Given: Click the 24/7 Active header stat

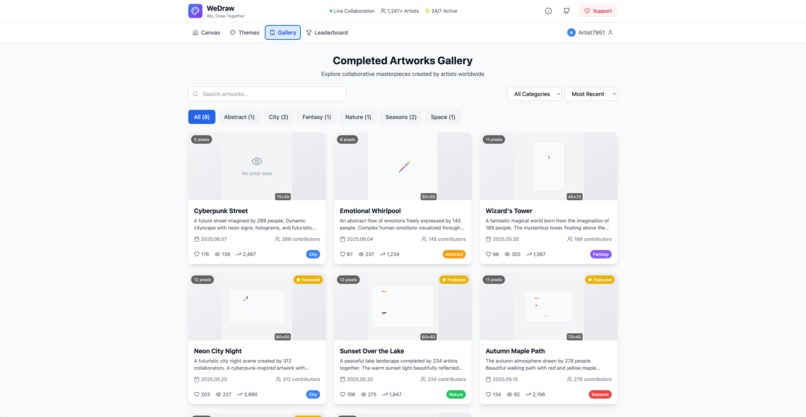Looking at the screenshot, I should 441,11.
